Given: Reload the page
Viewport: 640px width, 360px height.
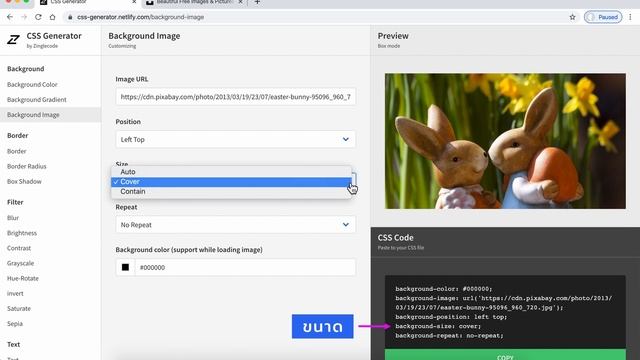Looking at the screenshot, I should point(38,17).
